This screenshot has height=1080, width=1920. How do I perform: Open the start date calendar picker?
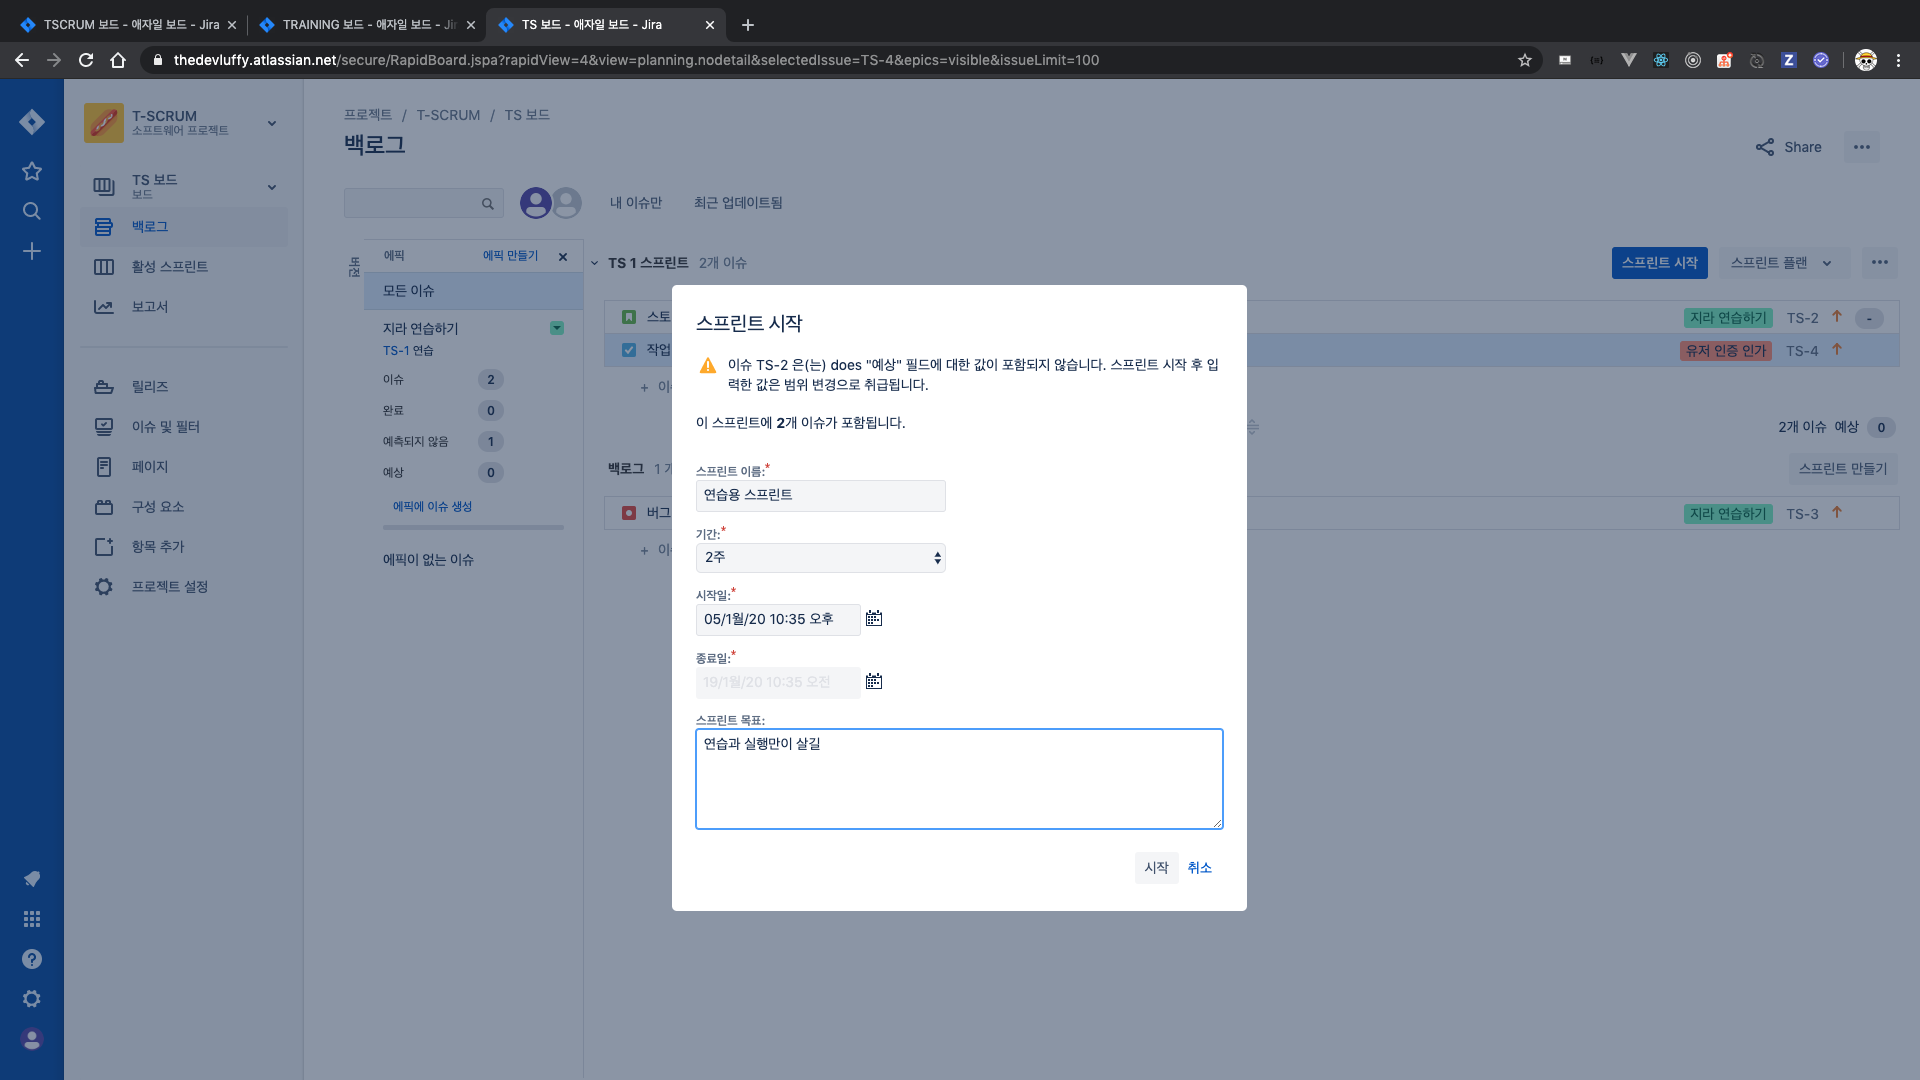click(874, 619)
